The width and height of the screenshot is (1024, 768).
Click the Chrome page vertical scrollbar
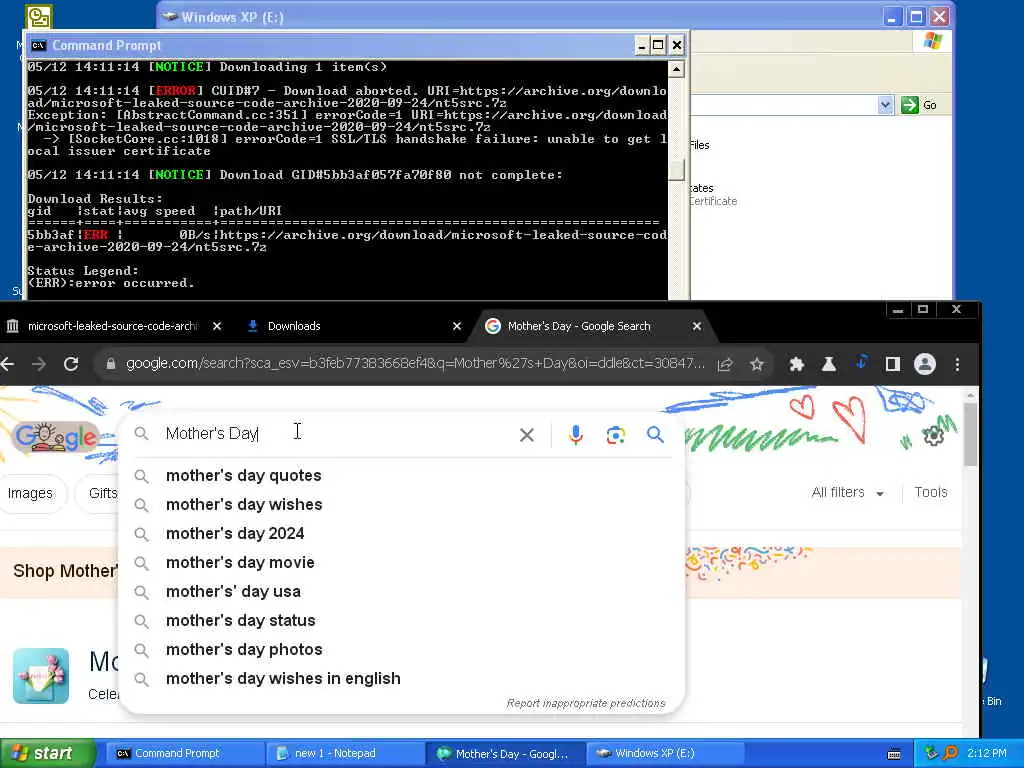click(x=970, y=434)
